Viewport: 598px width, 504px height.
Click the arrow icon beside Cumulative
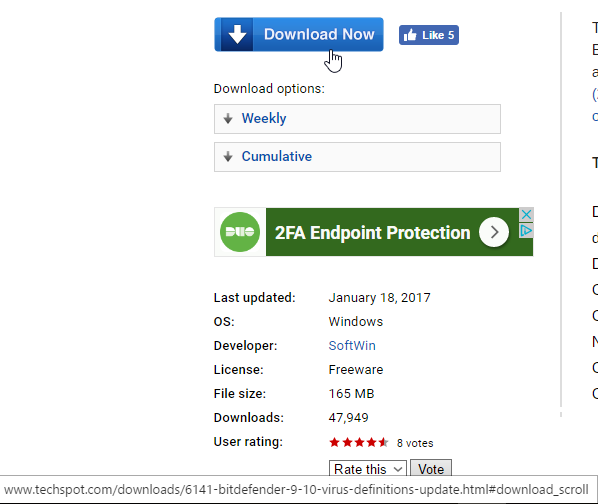click(228, 157)
